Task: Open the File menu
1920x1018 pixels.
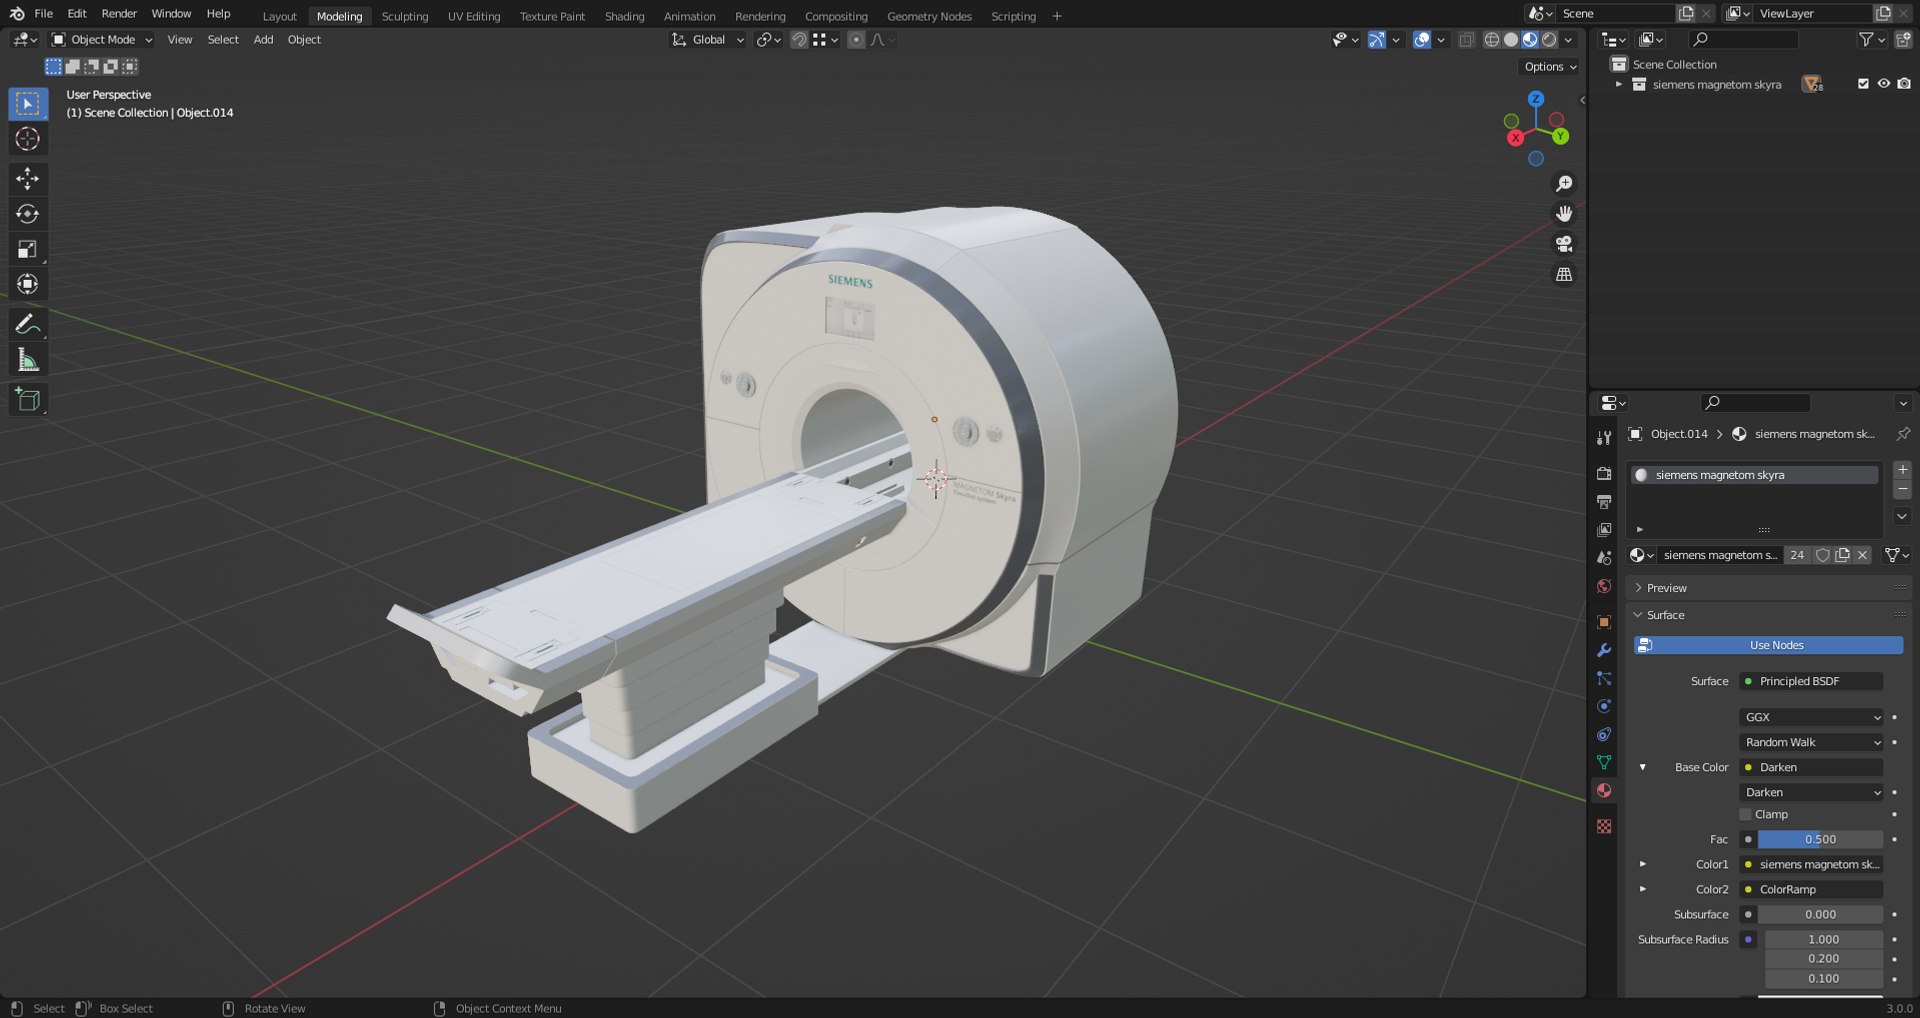Action: (43, 14)
